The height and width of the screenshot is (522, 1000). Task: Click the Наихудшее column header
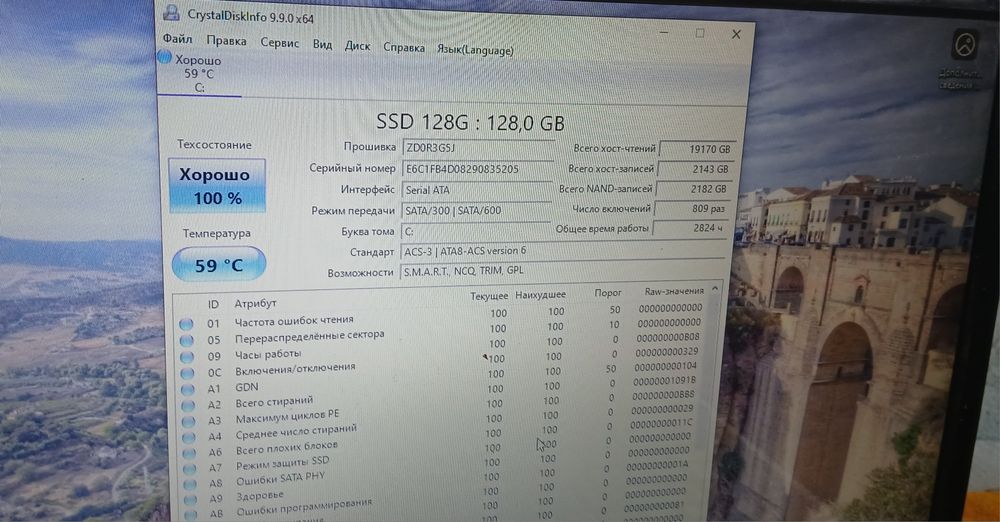pyautogui.click(x=540, y=294)
